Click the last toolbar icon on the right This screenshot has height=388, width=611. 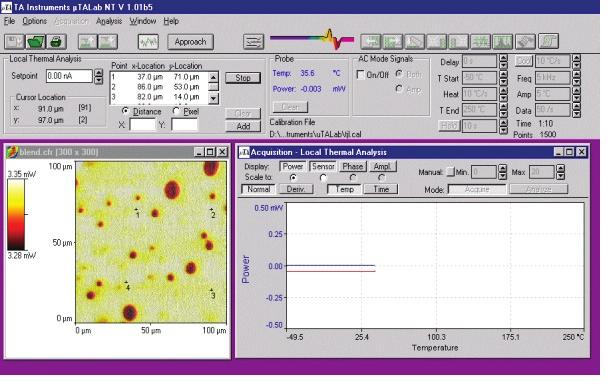[548, 41]
